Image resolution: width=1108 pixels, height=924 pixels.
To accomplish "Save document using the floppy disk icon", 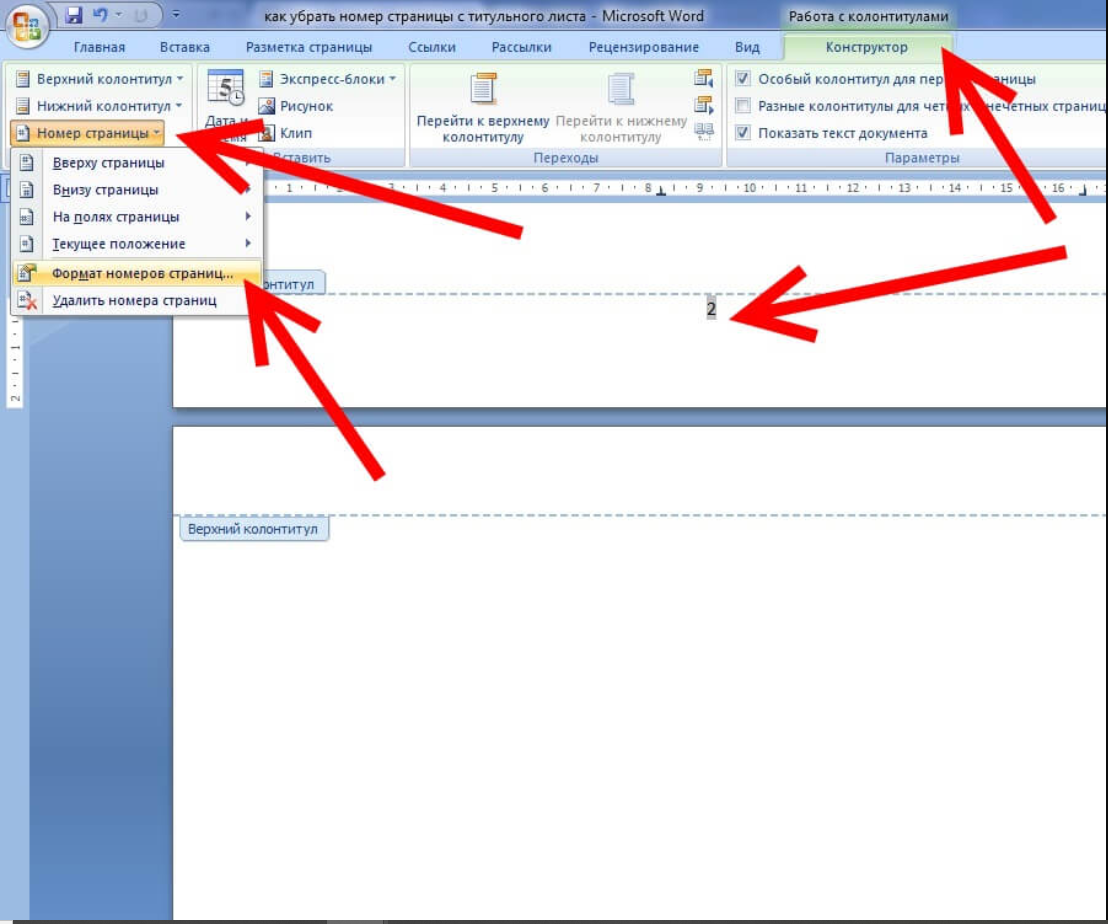I will [x=73, y=15].
